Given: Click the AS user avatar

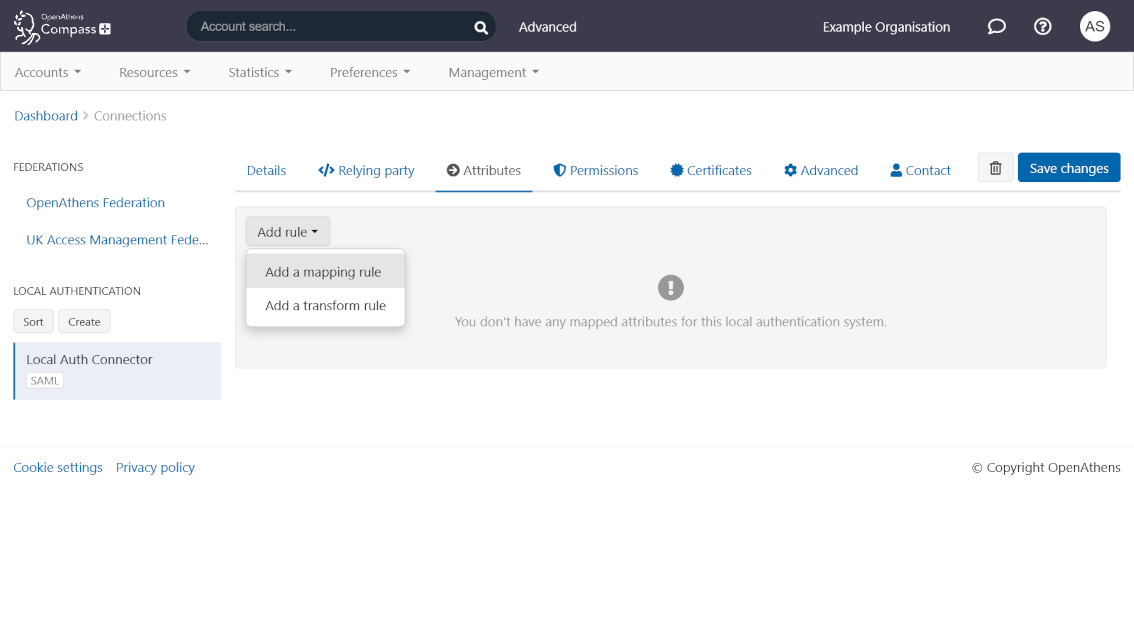Looking at the screenshot, I should tap(1095, 27).
